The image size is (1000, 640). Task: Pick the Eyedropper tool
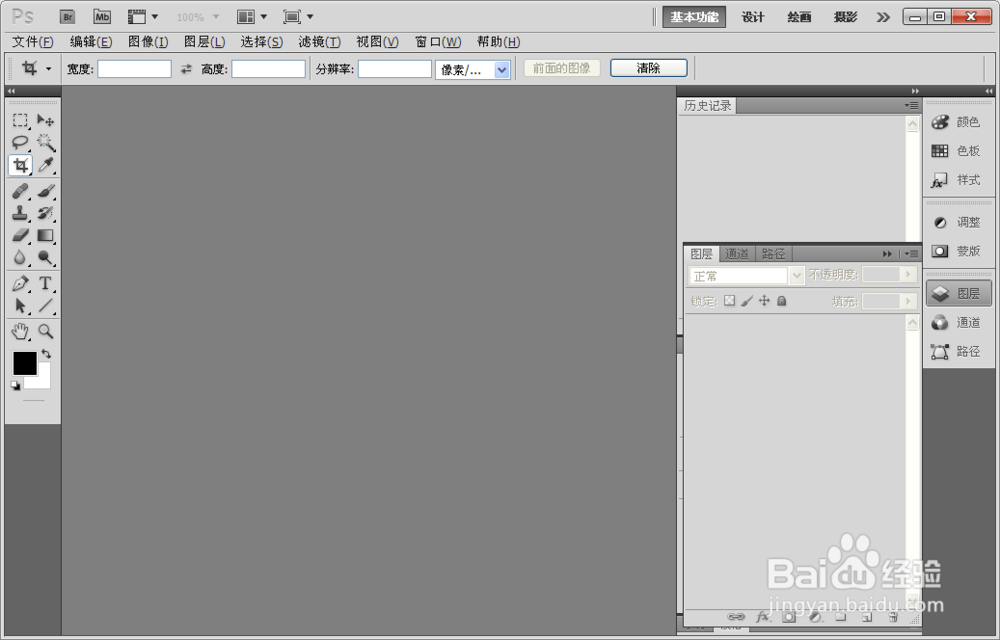point(45,164)
